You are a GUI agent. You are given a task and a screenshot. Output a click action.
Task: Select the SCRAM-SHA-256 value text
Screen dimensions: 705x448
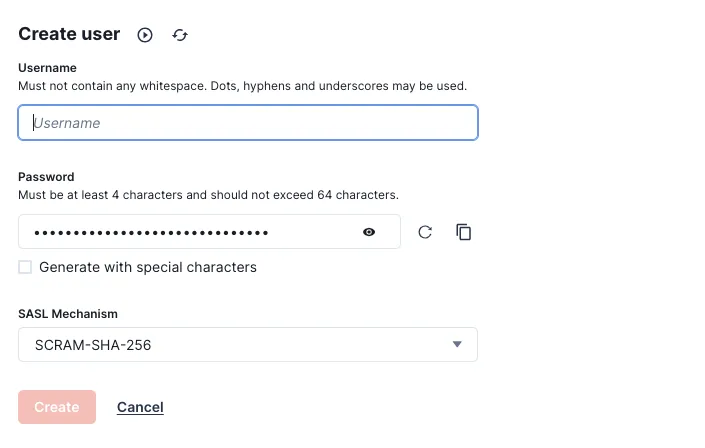pyautogui.click(x=93, y=345)
